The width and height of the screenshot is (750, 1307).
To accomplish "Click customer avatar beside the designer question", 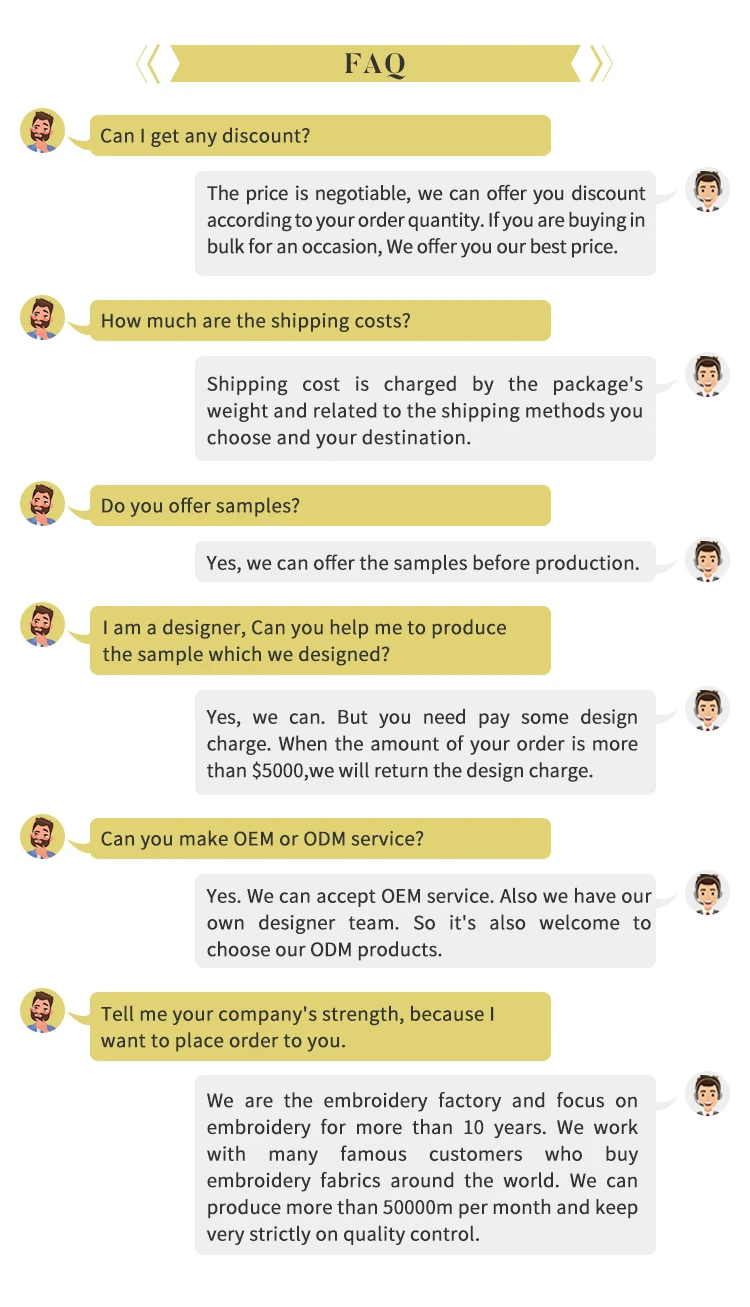I will tap(42, 624).
